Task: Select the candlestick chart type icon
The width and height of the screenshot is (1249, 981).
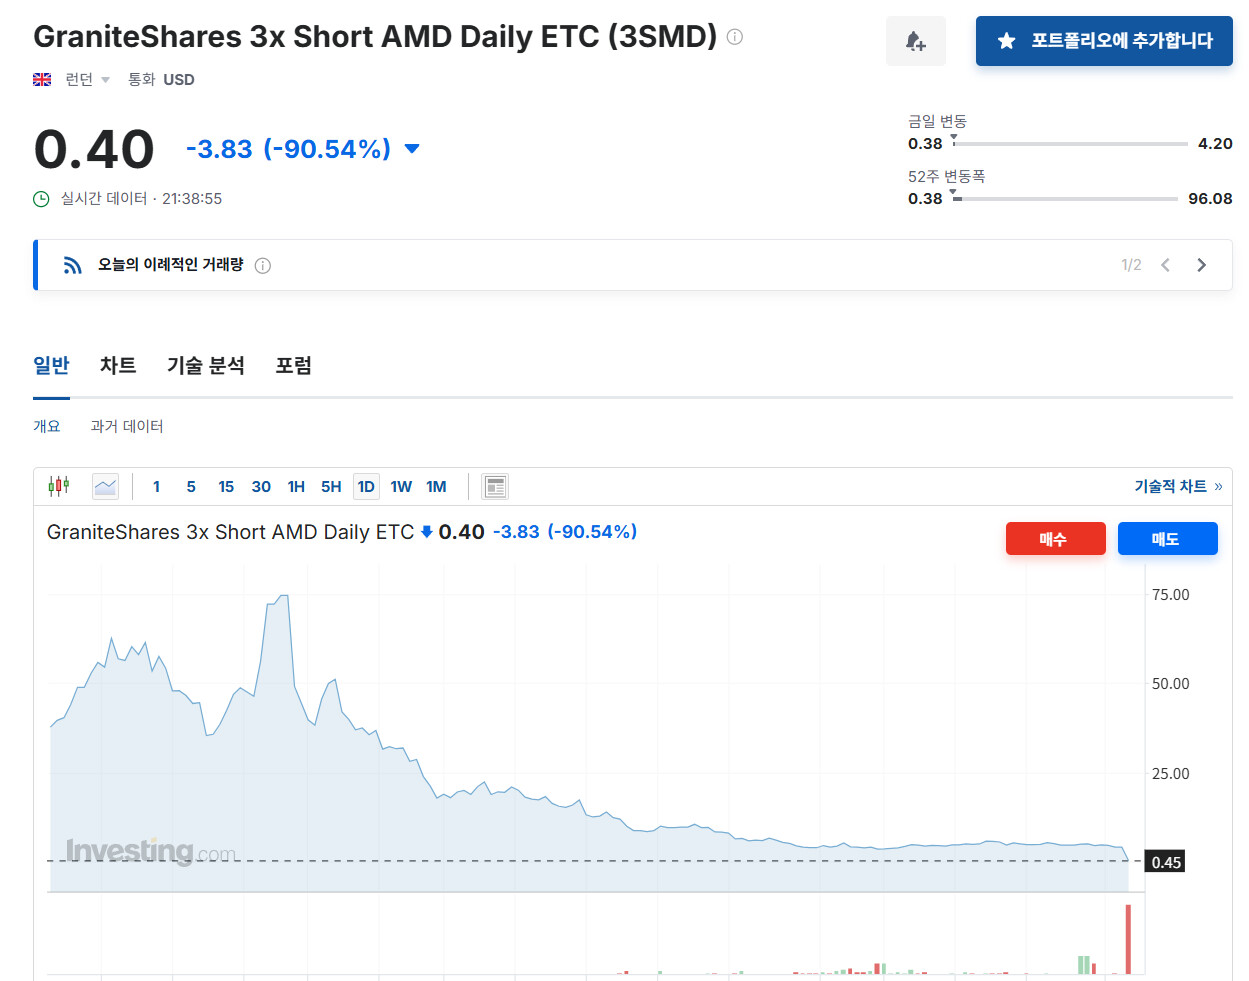Action: coord(59,486)
